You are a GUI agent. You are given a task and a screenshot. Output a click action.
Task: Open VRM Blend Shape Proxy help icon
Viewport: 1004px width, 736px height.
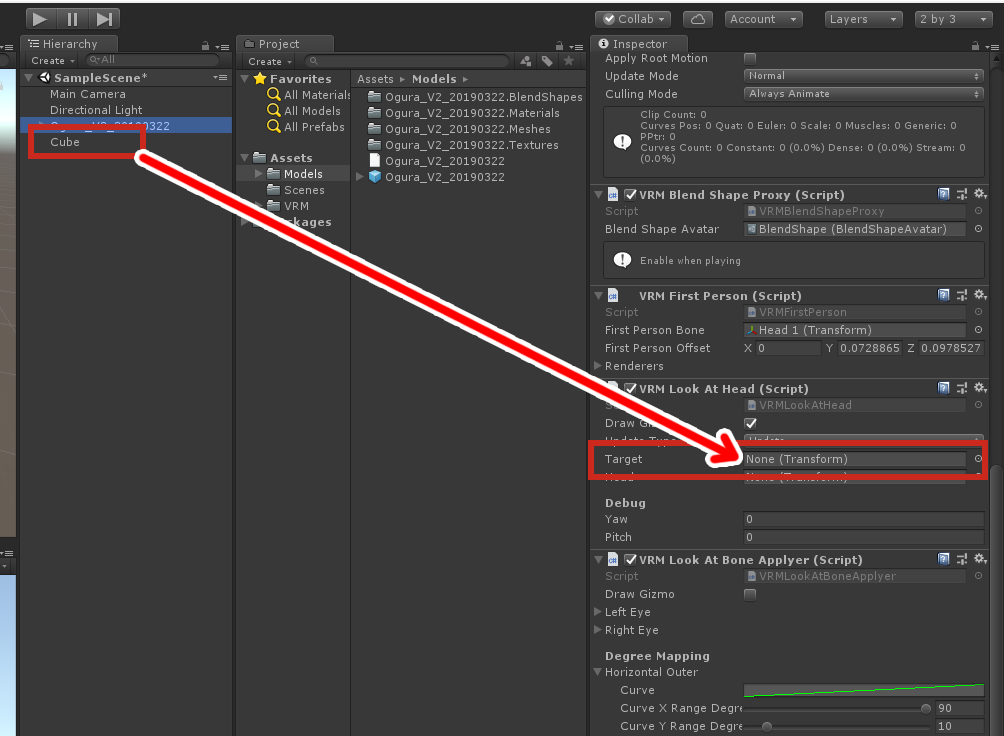943,194
